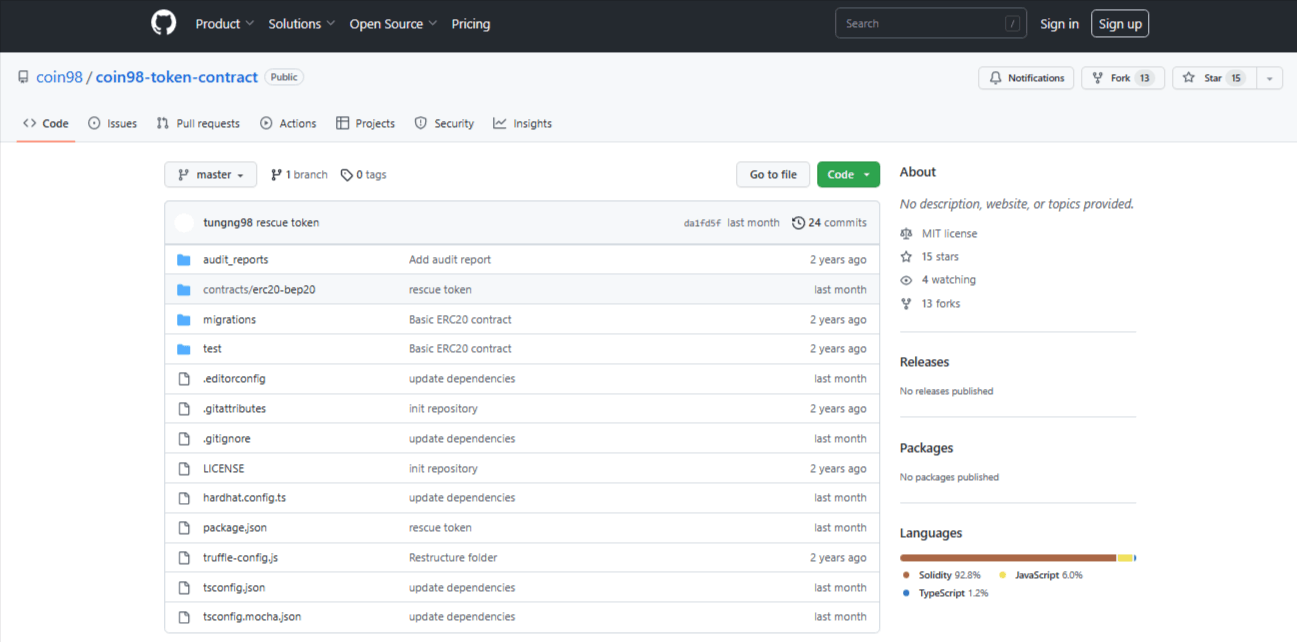Click the file icon for .gitattributes
Screen dimensions: 1297x642
pos(184,409)
